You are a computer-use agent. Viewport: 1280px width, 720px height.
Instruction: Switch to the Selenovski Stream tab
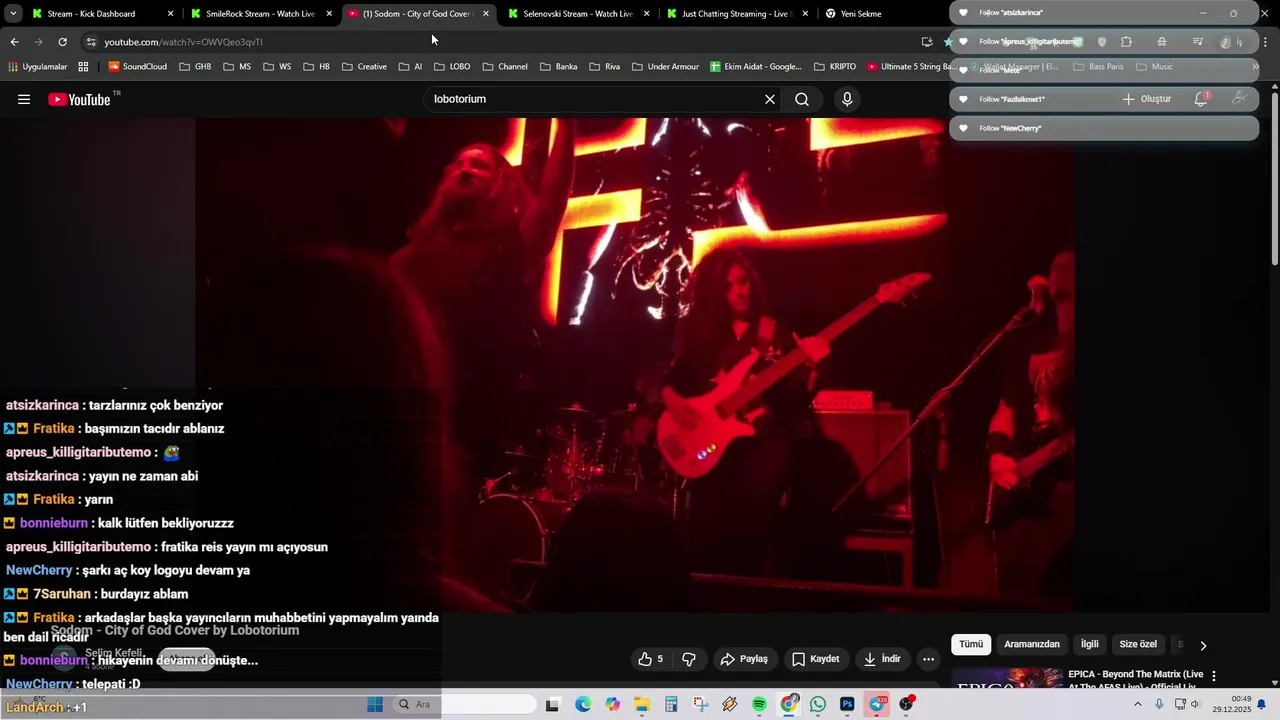click(x=578, y=14)
